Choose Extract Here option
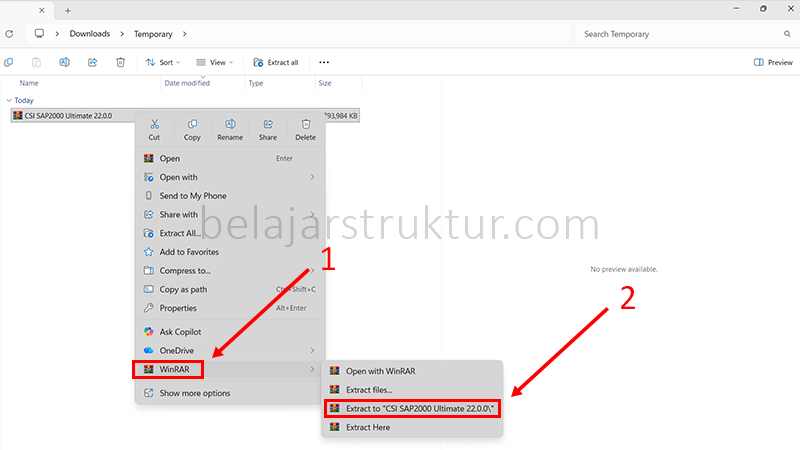800x450 pixels. 412,428
